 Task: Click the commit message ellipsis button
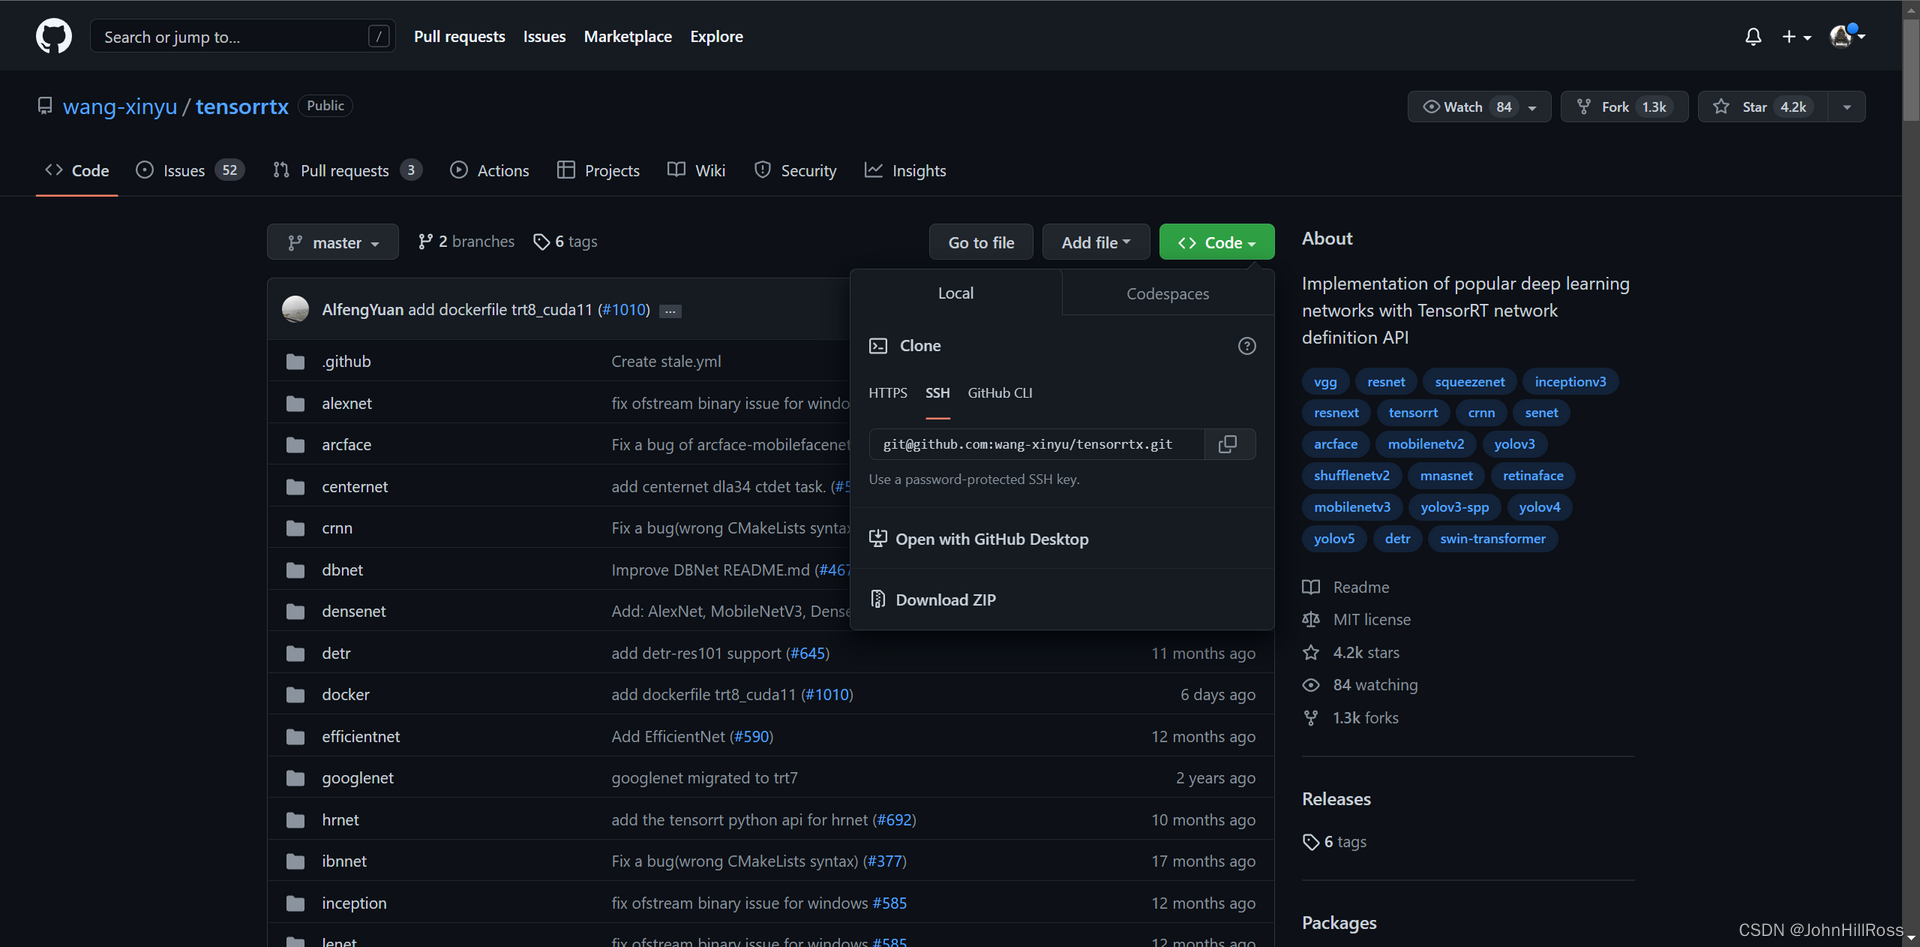[x=671, y=311]
